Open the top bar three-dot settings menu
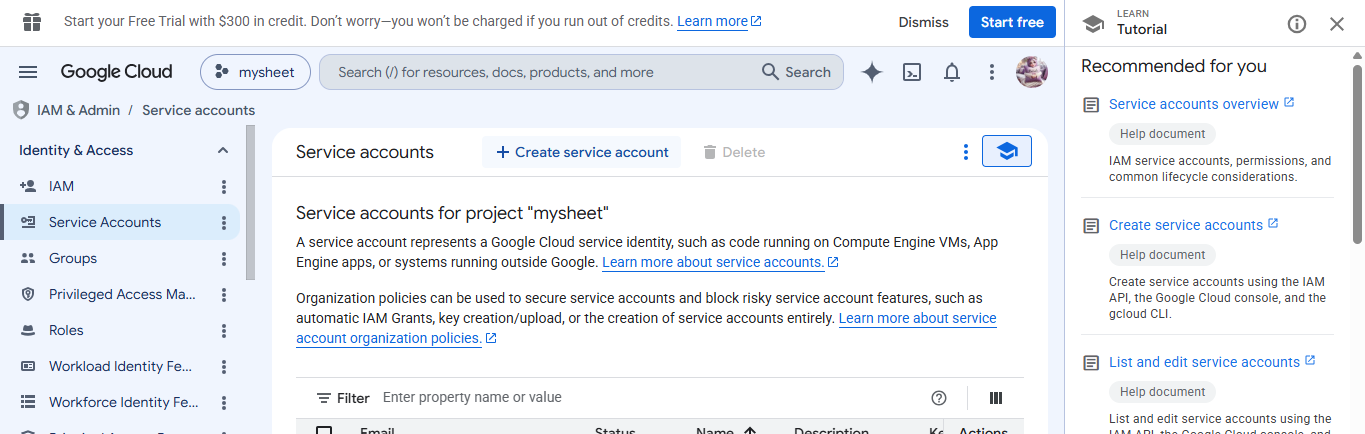The image size is (1365, 434). (x=992, y=72)
